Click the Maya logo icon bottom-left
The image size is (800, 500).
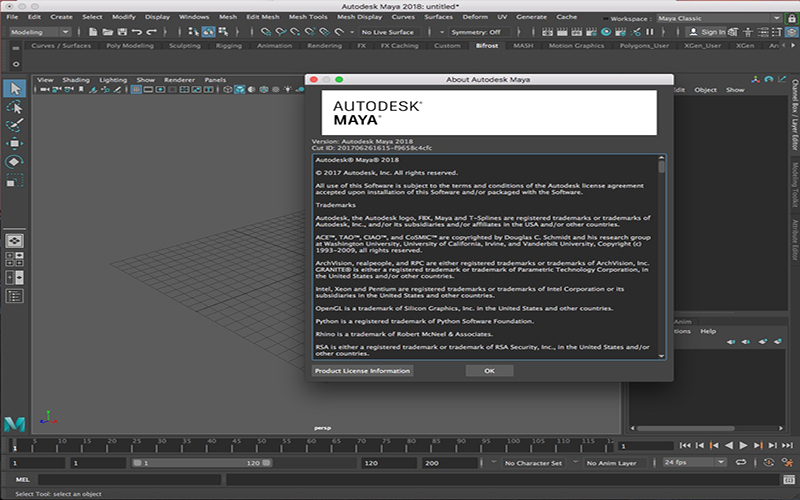point(14,424)
